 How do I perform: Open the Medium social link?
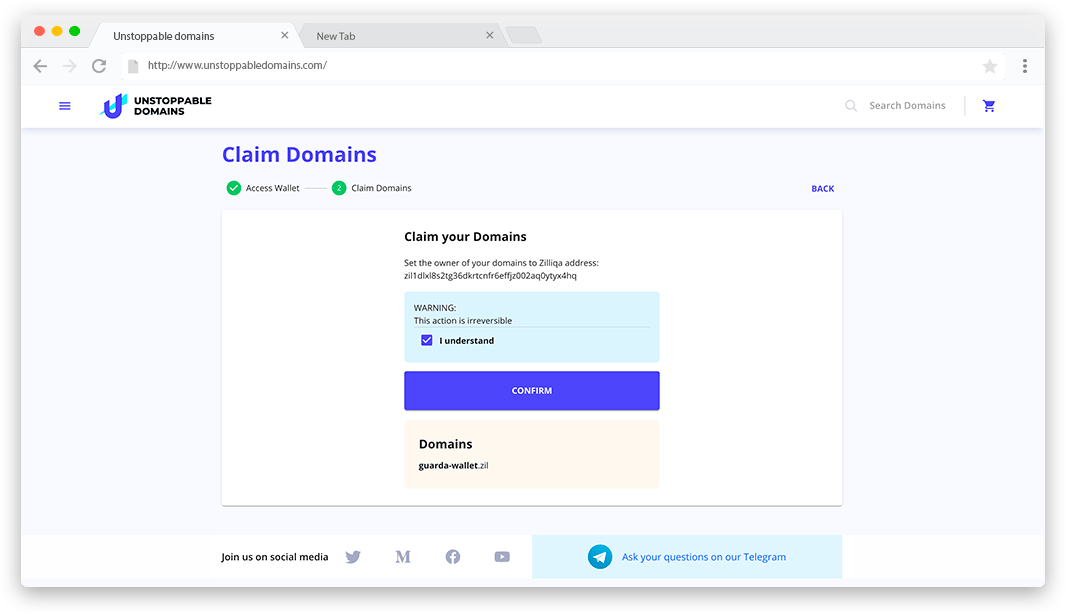[403, 557]
